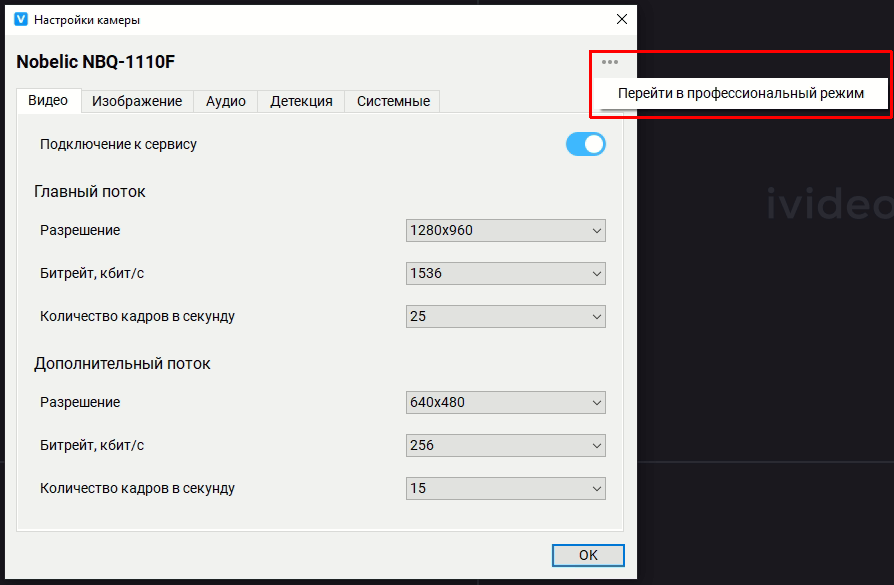This screenshot has width=894, height=585.
Task: Open additional stream frame rate dropdown 15
Action: coord(506,489)
